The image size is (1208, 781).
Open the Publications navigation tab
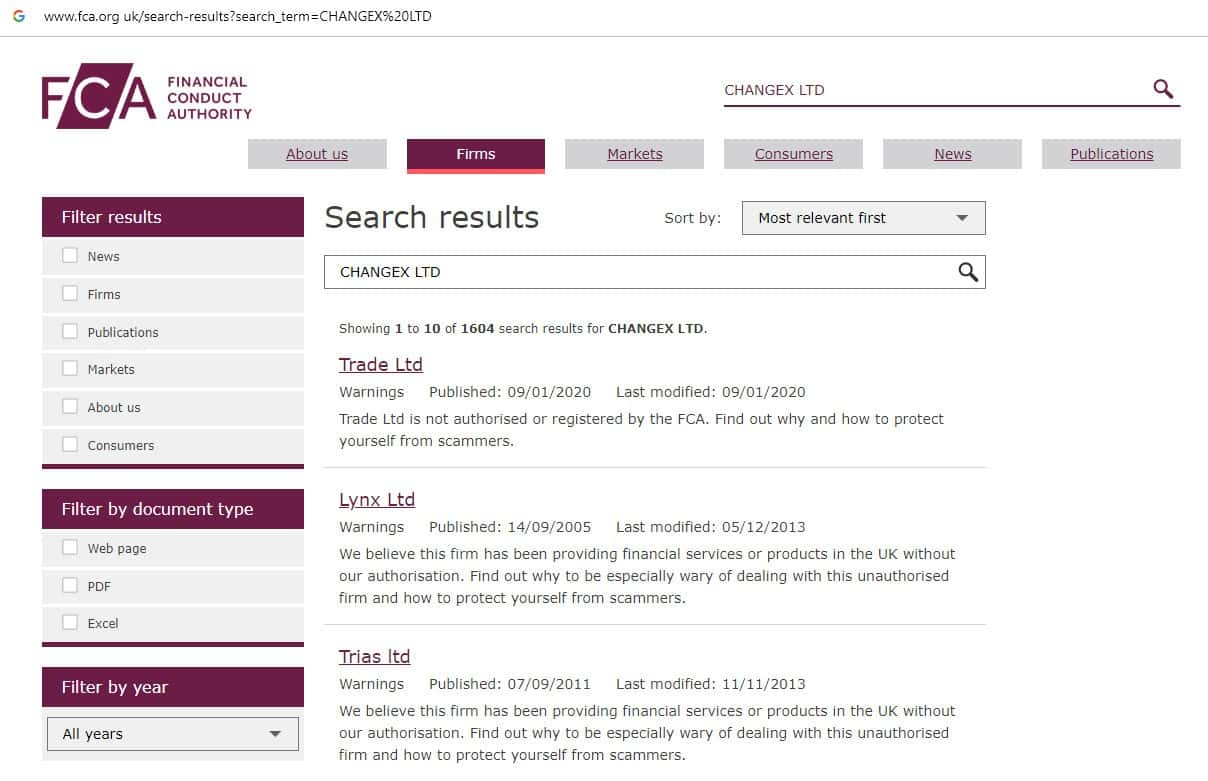(x=1112, y=154)
